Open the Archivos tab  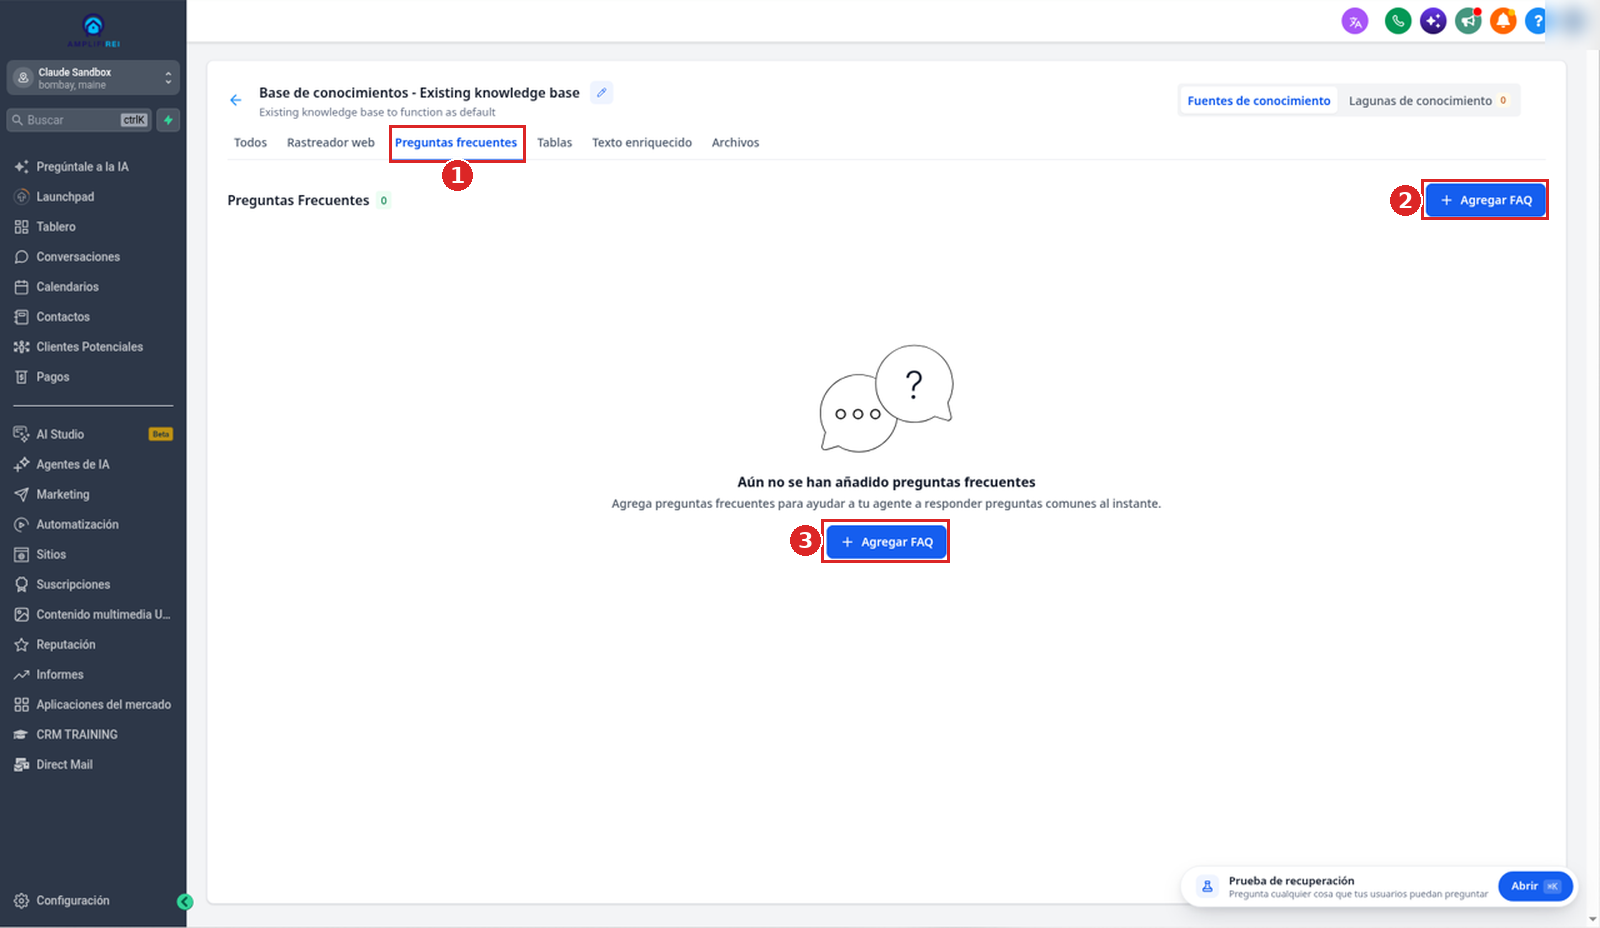[736, 143]
